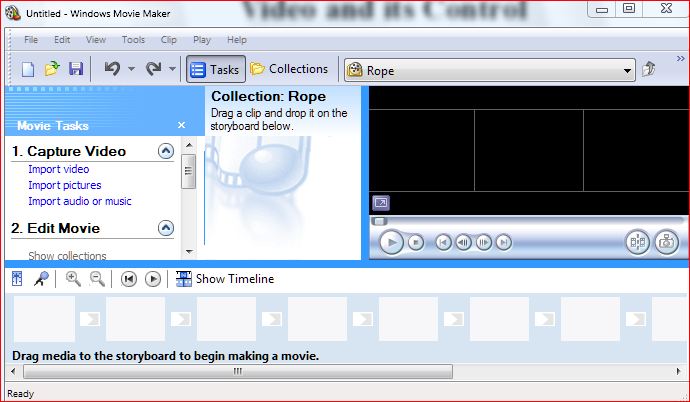This screenshot has height=402, width=690.
Task: Collapse the Capture Video section
Action: [x=166, y=151]
